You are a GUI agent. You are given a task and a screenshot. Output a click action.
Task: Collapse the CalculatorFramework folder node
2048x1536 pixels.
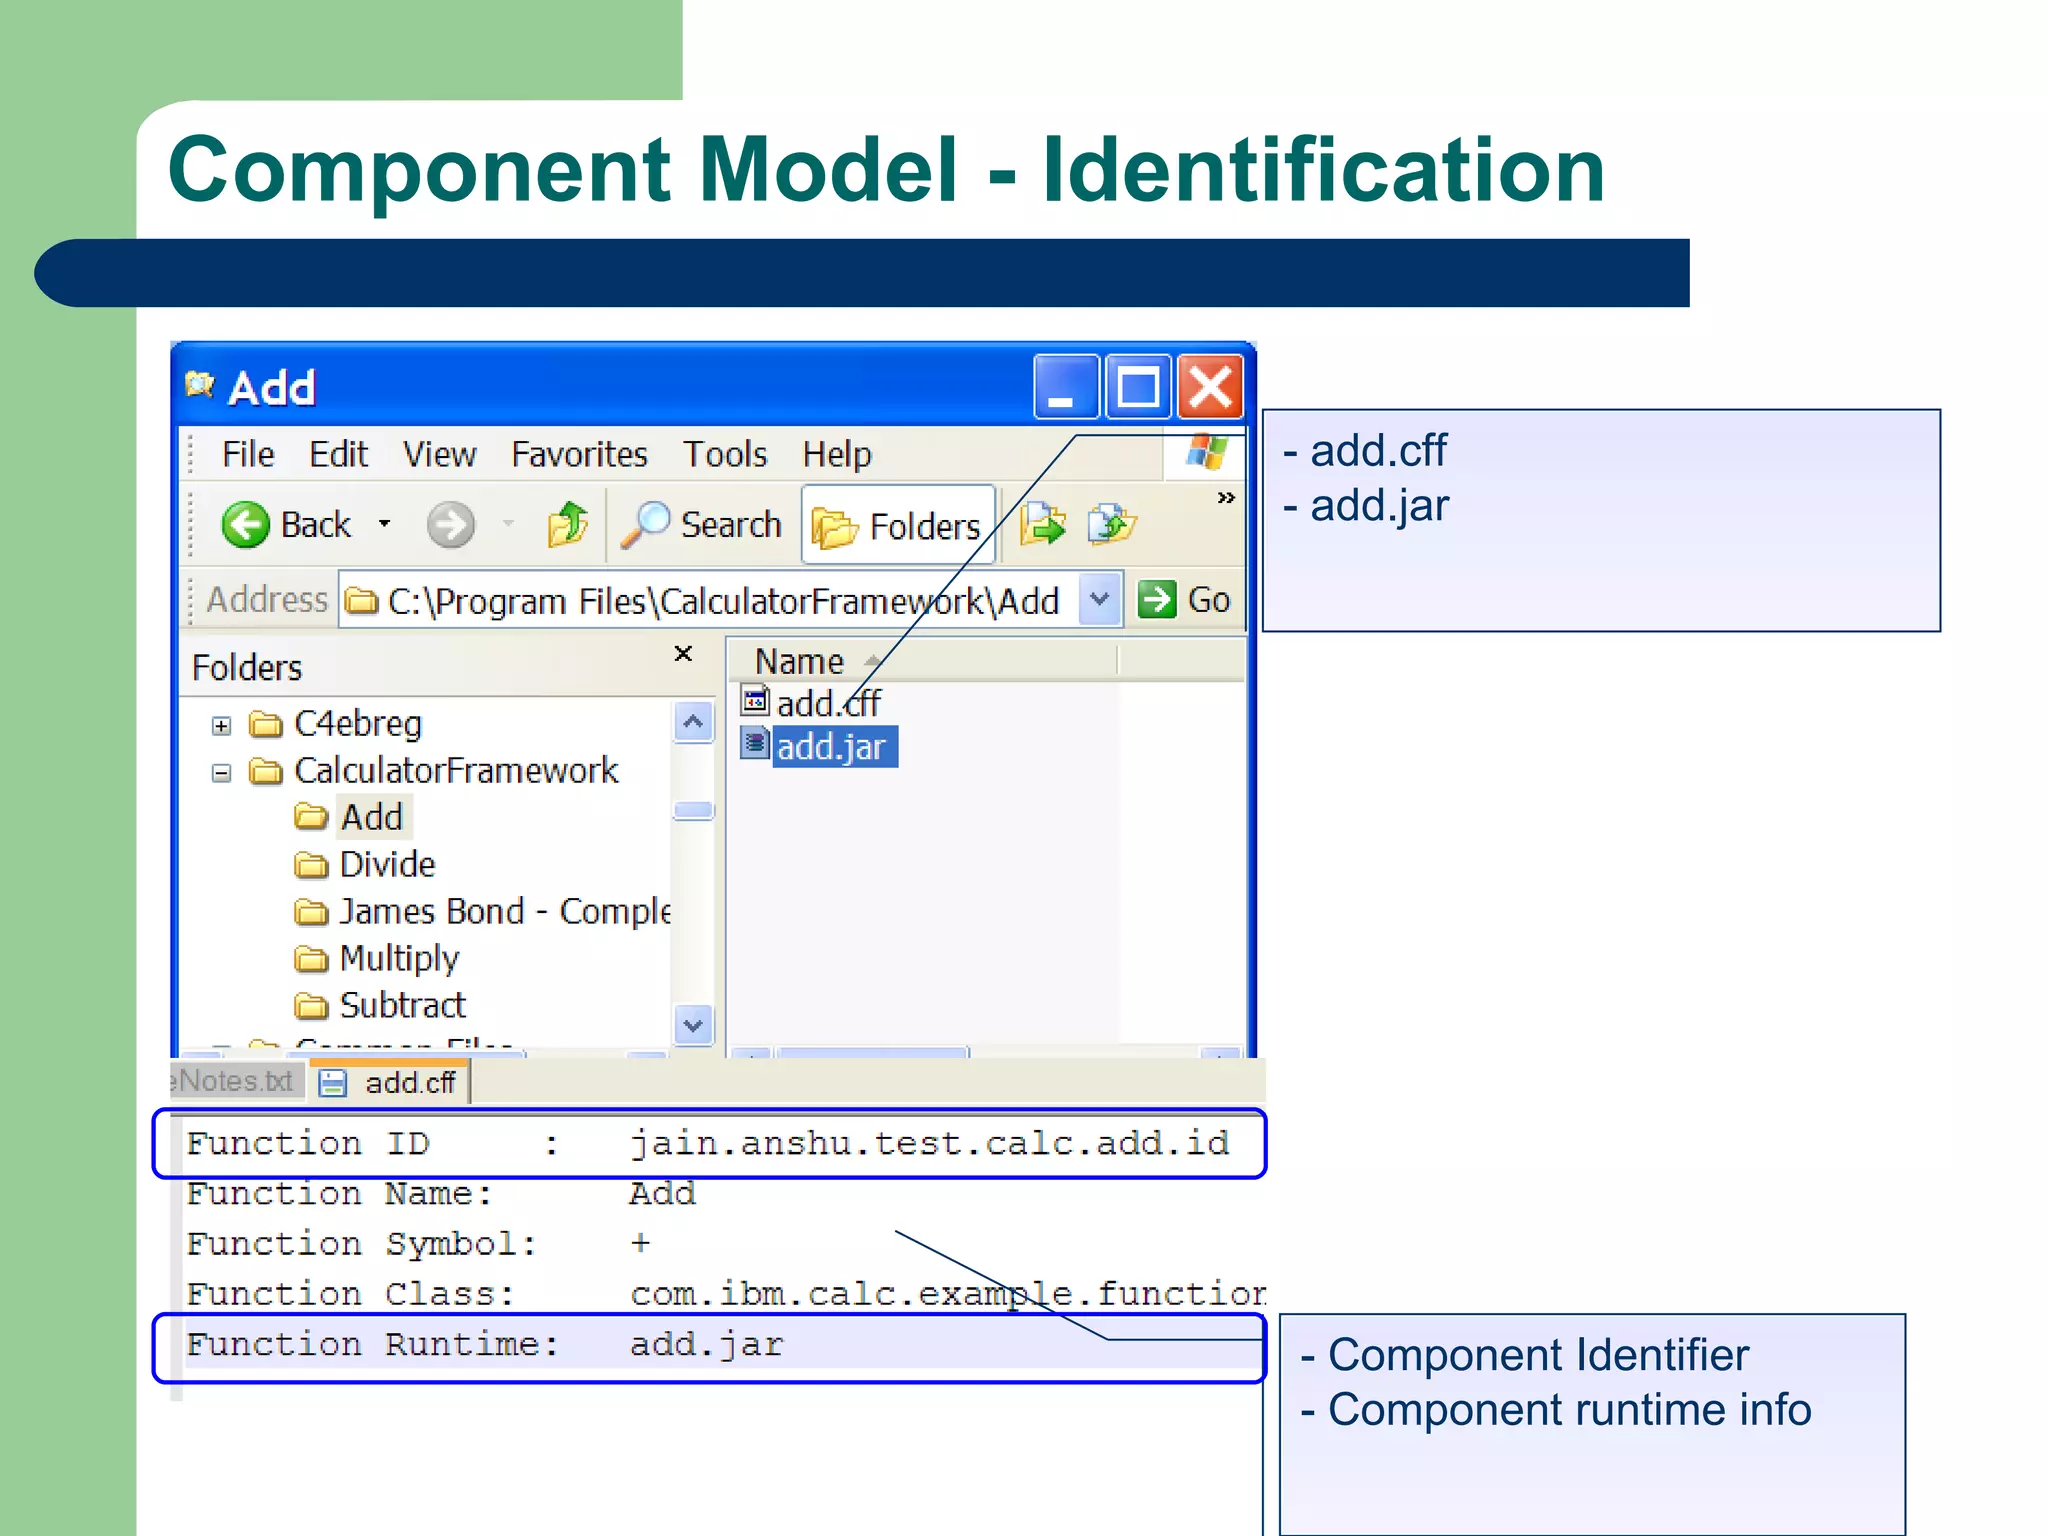pyautogui.click(x=222, y=773)
